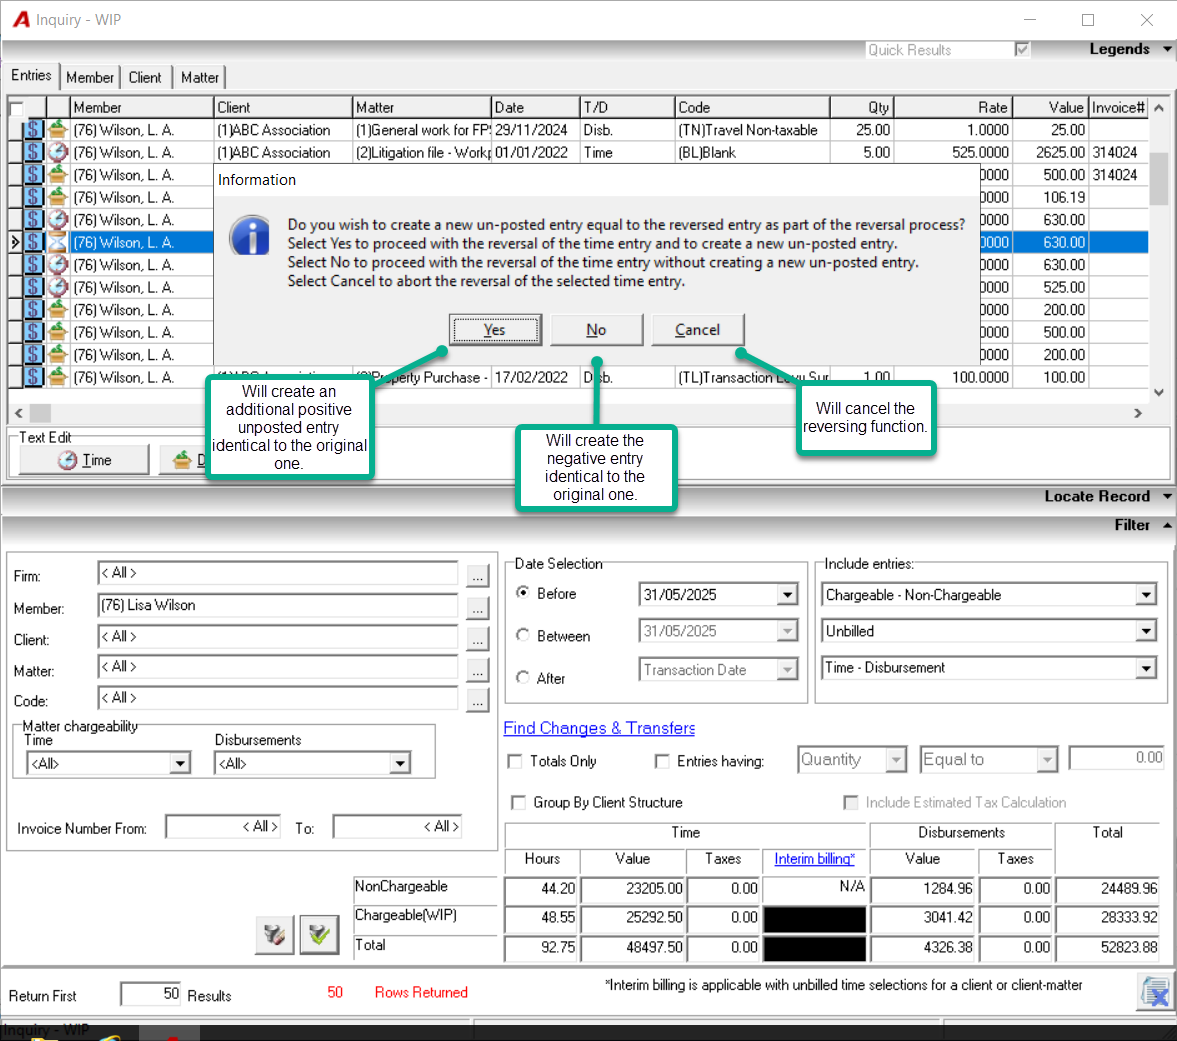
Task: Open the Chargeable - Non-Chargeable dropdown
Action: [x=1145, y=595]
